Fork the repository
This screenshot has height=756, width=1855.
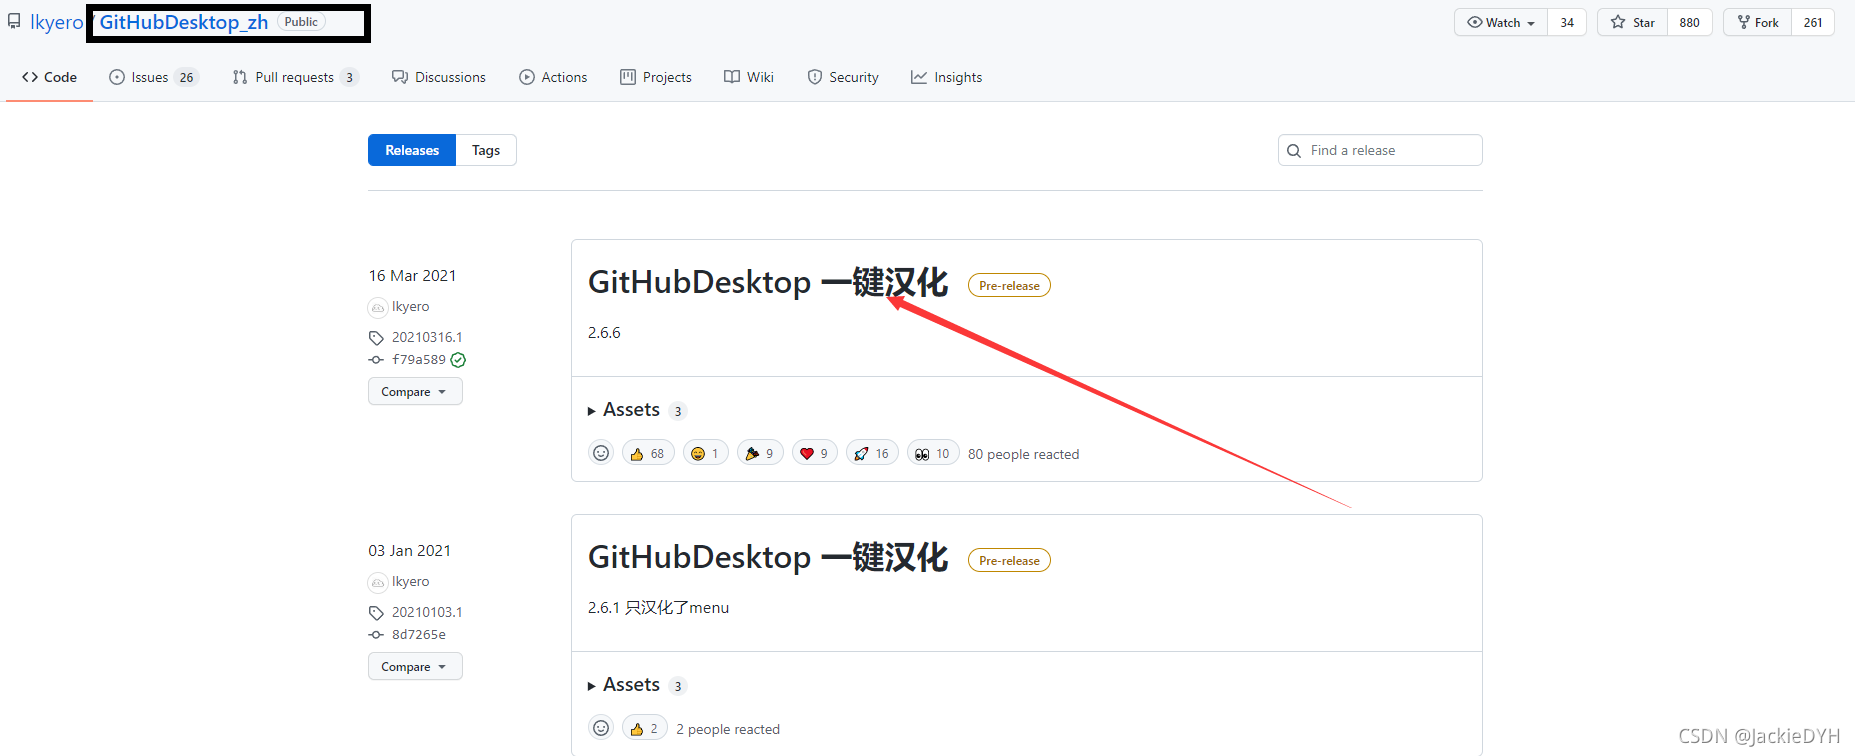click(1758, 22)
